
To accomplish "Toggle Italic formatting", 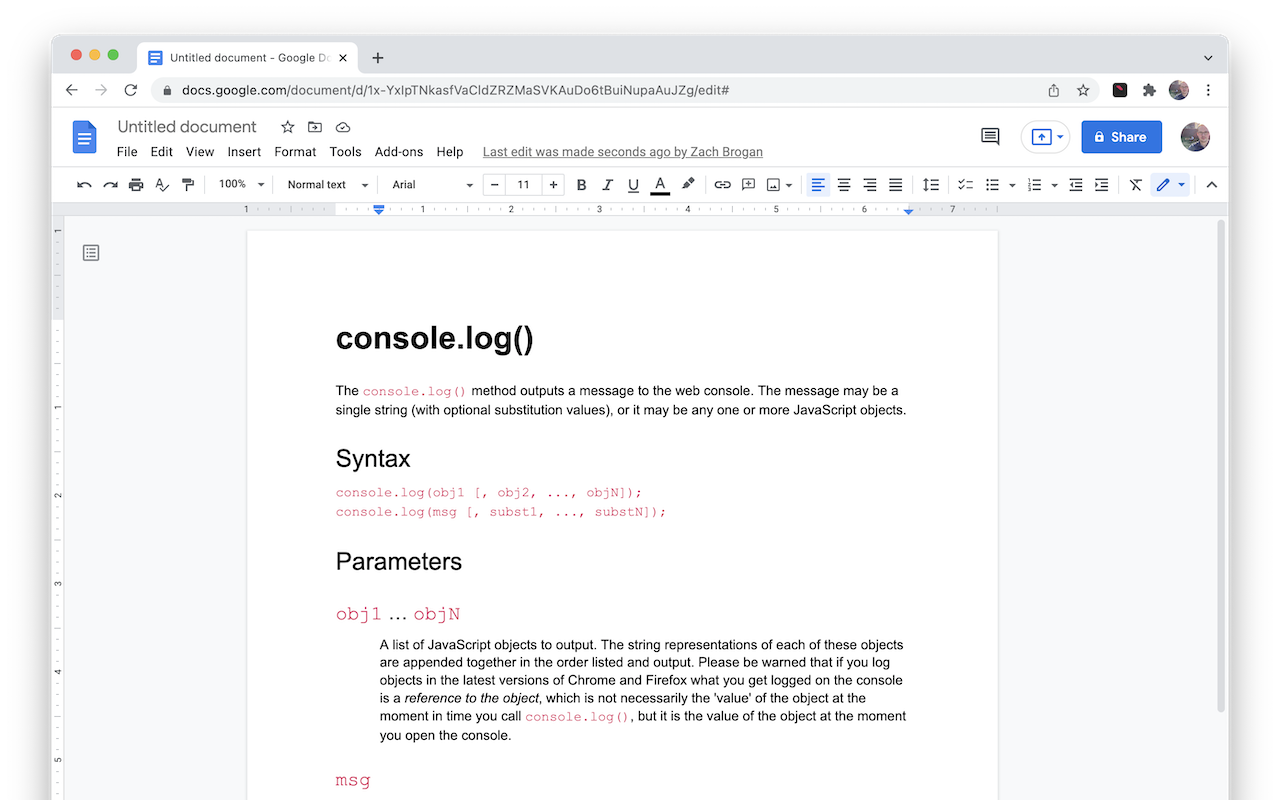I will (x=607, y=185).
